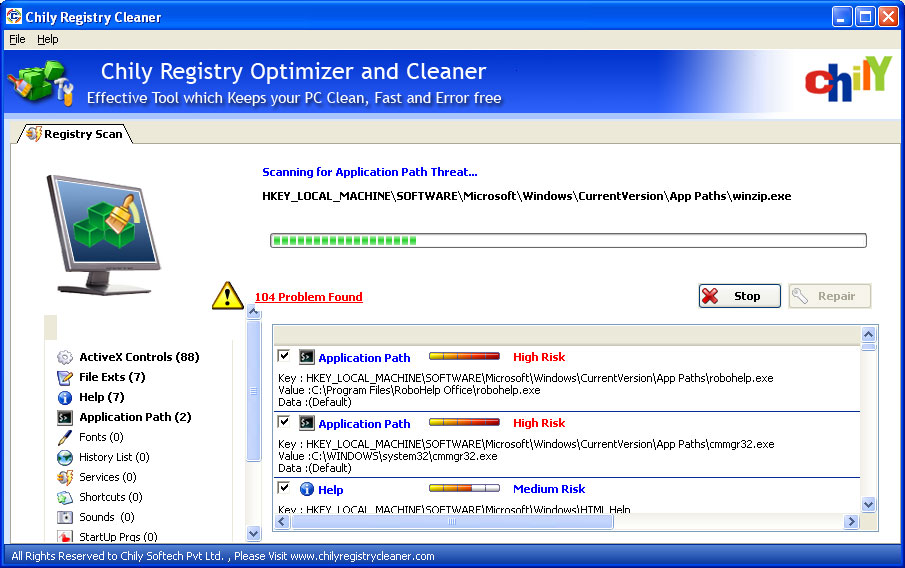Click the Scanning for Application Path Threat text
The image size is (905, 568).
[369, 172]
